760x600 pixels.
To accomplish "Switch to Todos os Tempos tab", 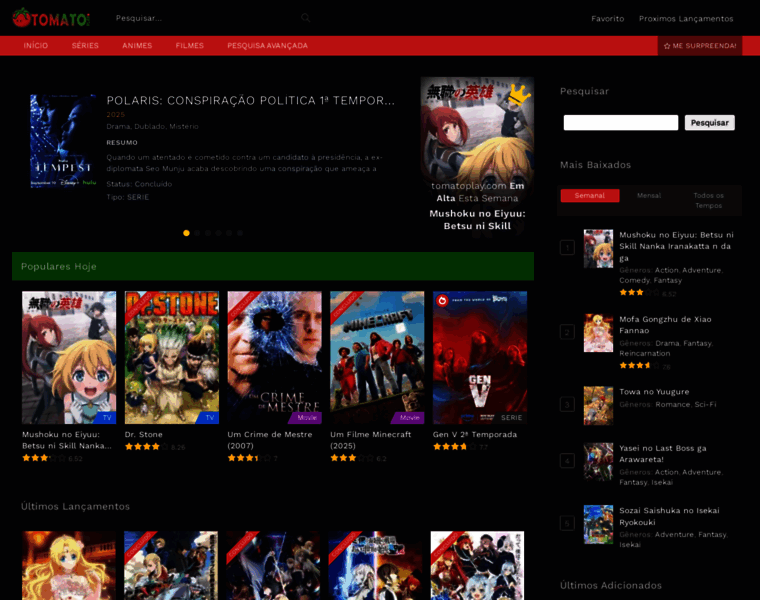I will [709, 201].
